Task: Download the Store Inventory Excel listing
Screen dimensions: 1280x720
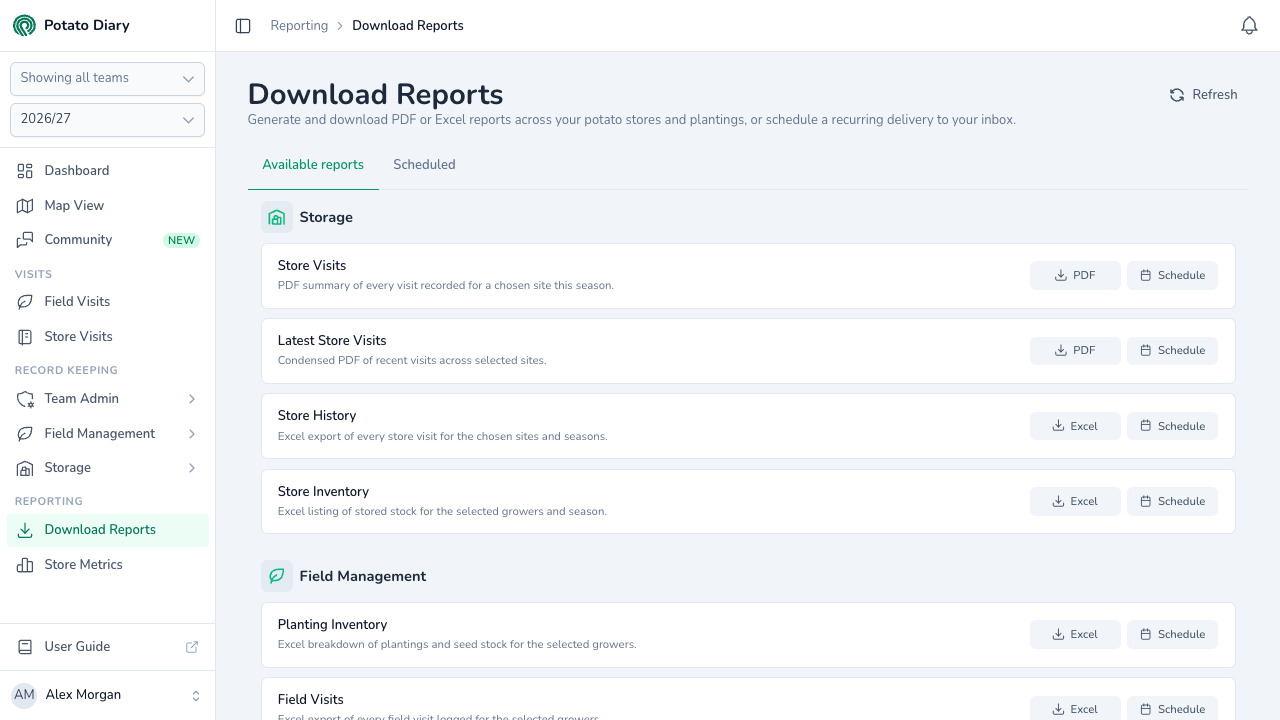Action: click(x=1075, y=502)
